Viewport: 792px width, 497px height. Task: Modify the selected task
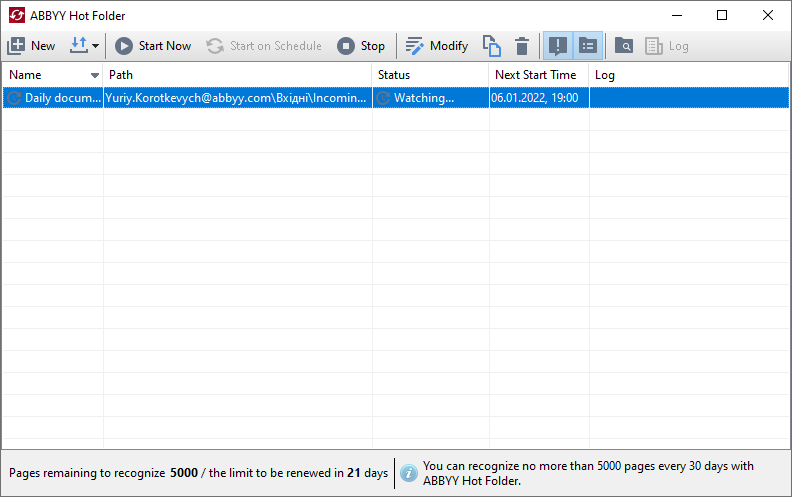437,46
